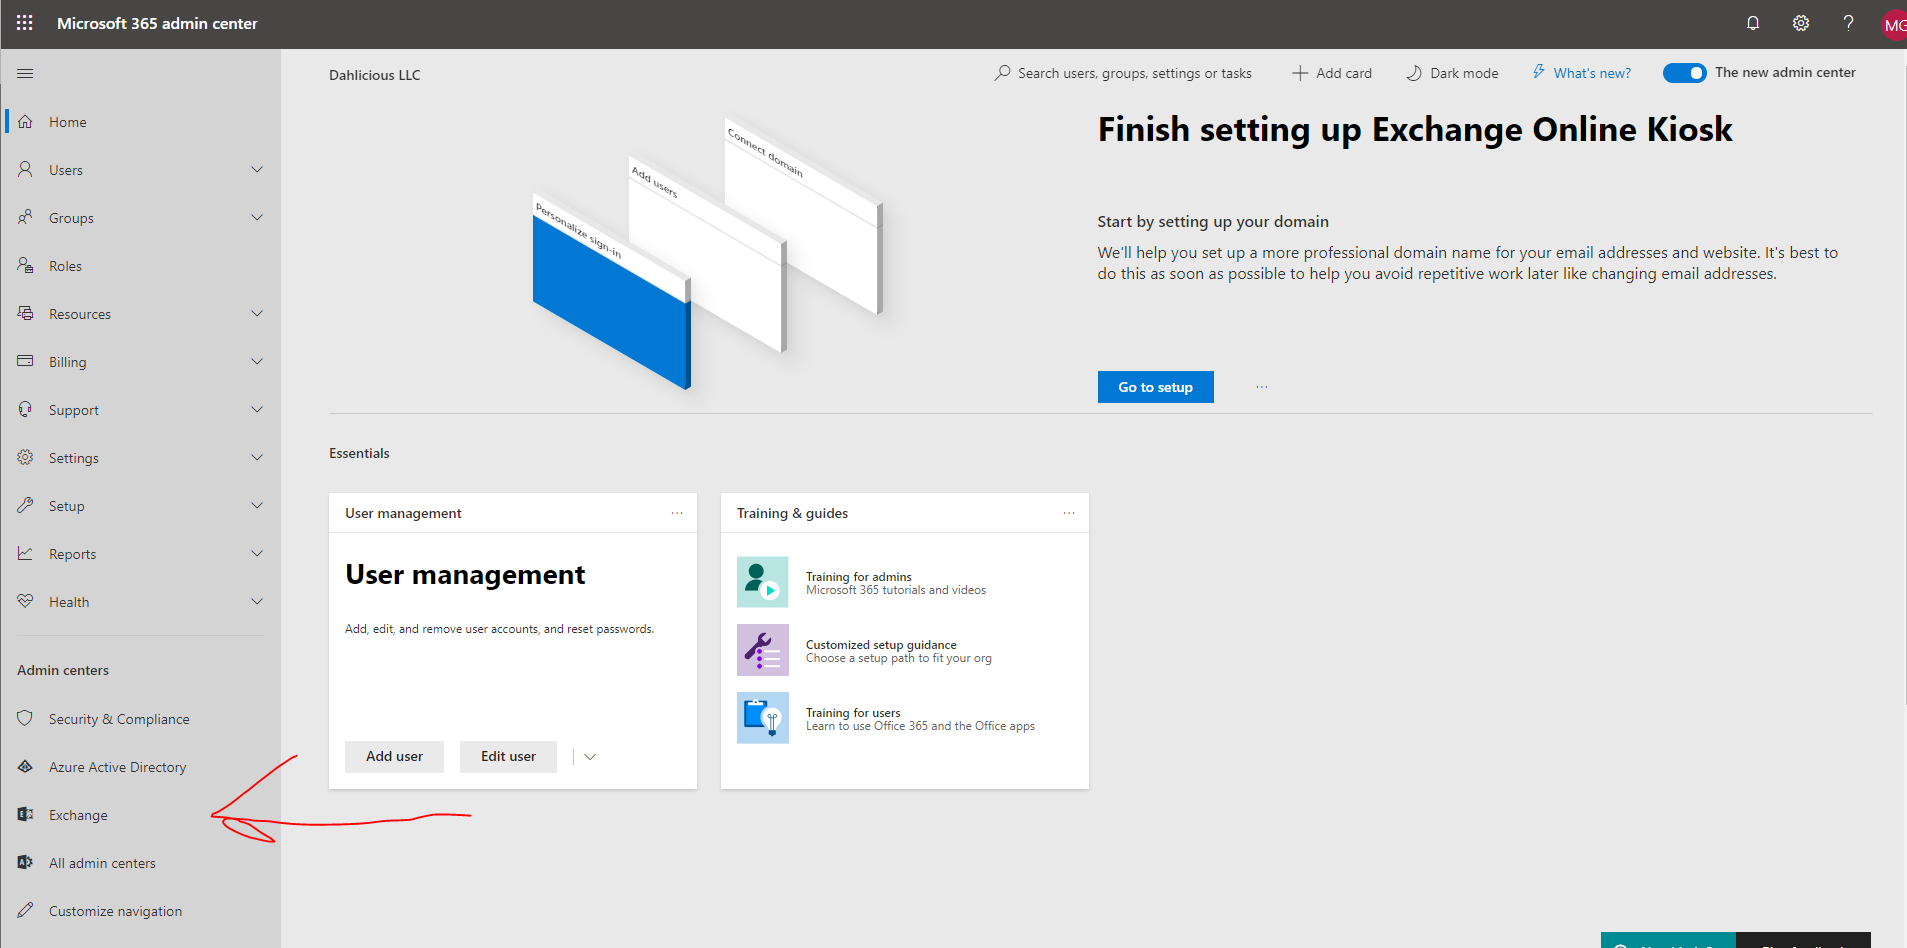
Task: Open User management card more options
Action: click(677, 513)
